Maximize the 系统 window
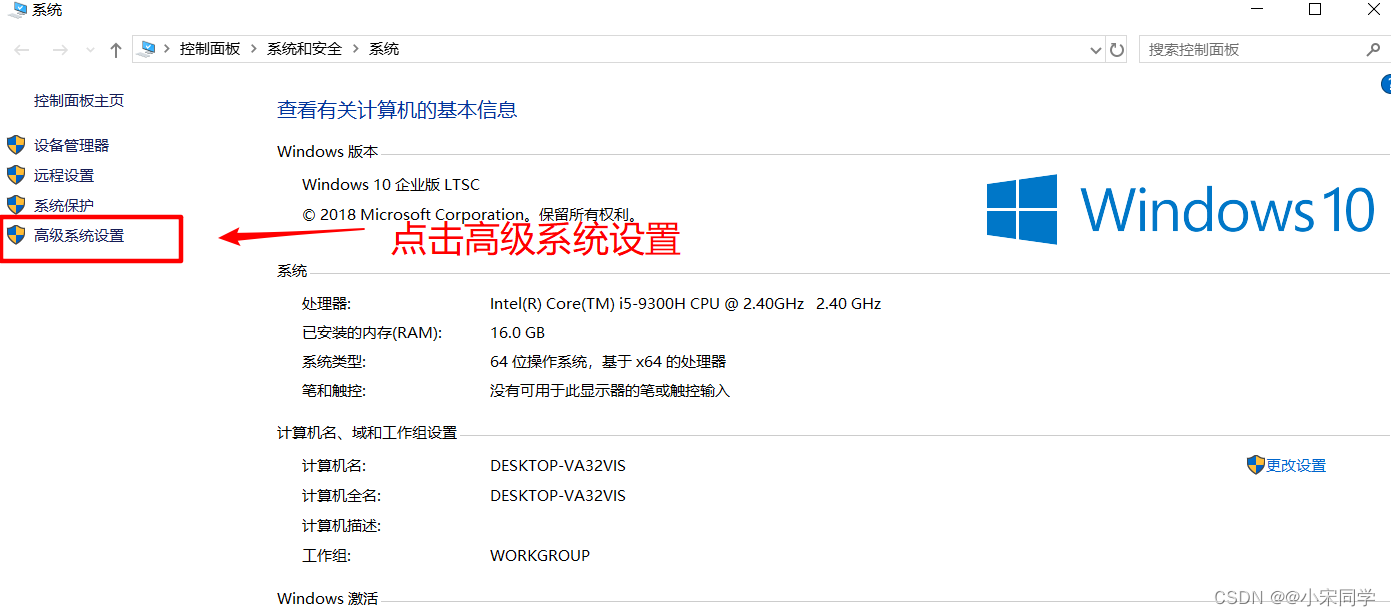Image resolution: width=1391 pixels, height=616 pixels. pyautogui.click(x=1315, y=10)
